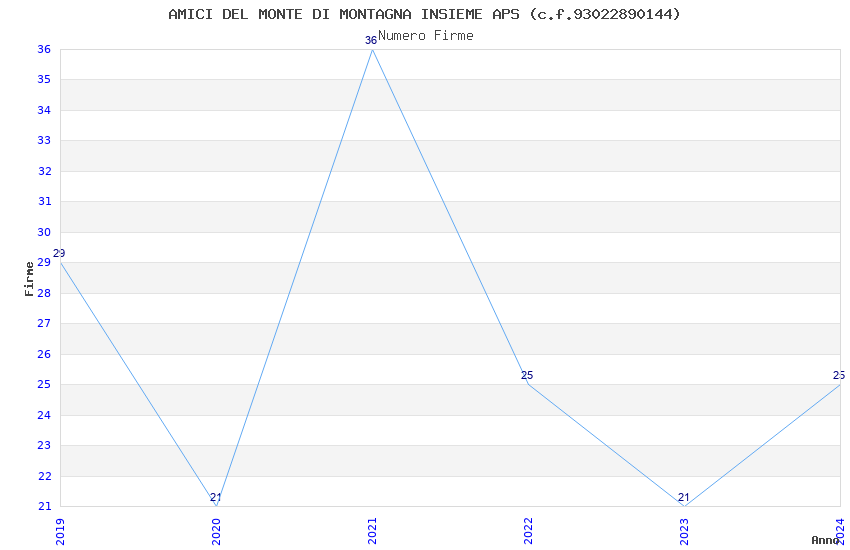Click the y-axis tick value 29
This screenshot has width=850, height=550.
coord(44,263)
